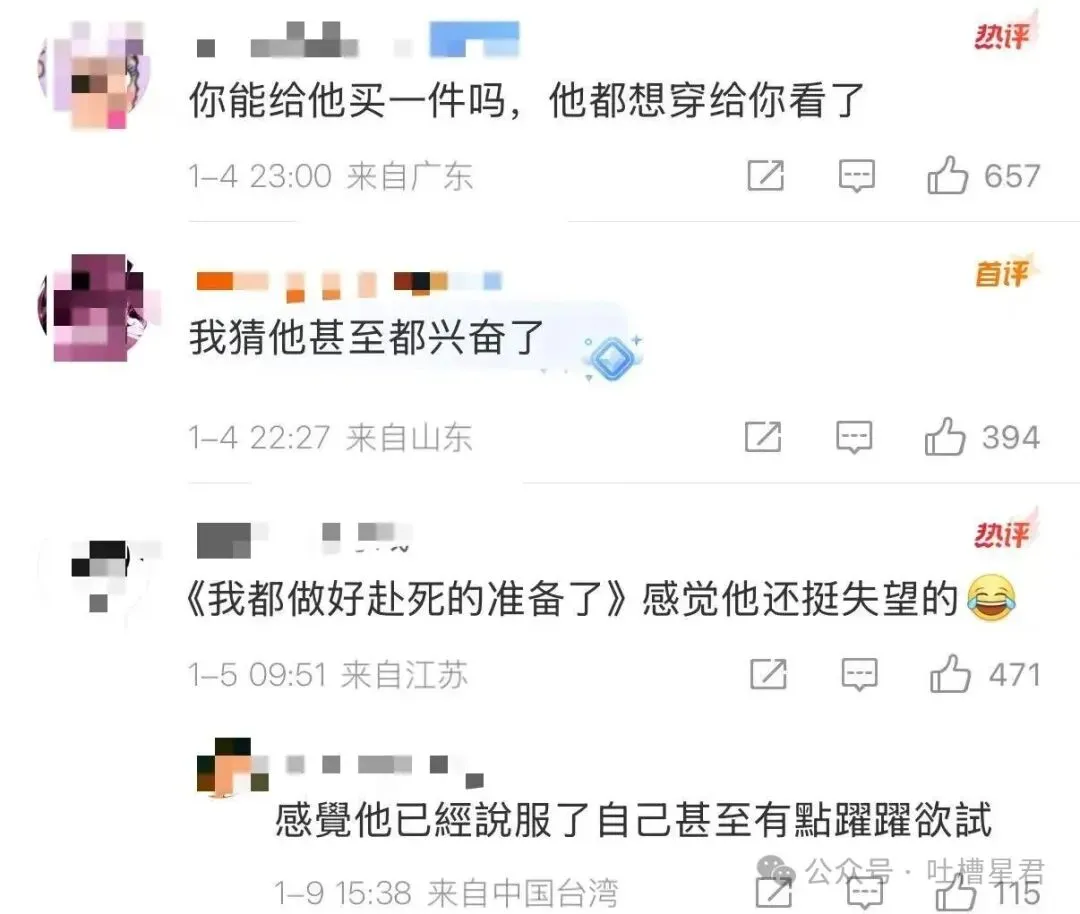
Task: Open the avatar of the 台湾 reply author
Action: 232,767
